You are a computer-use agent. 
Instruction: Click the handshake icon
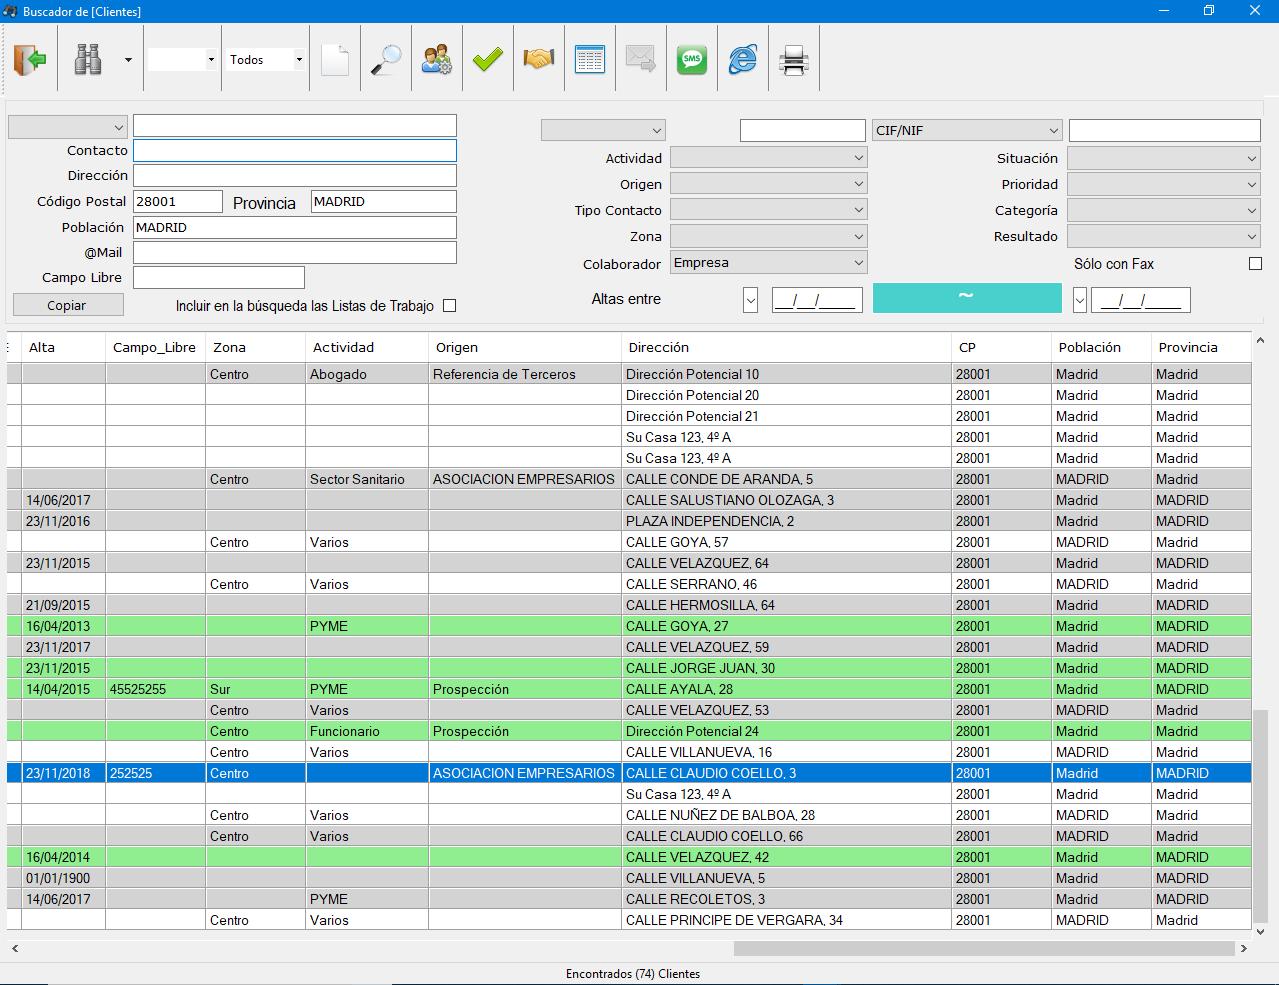coord(539,60)
